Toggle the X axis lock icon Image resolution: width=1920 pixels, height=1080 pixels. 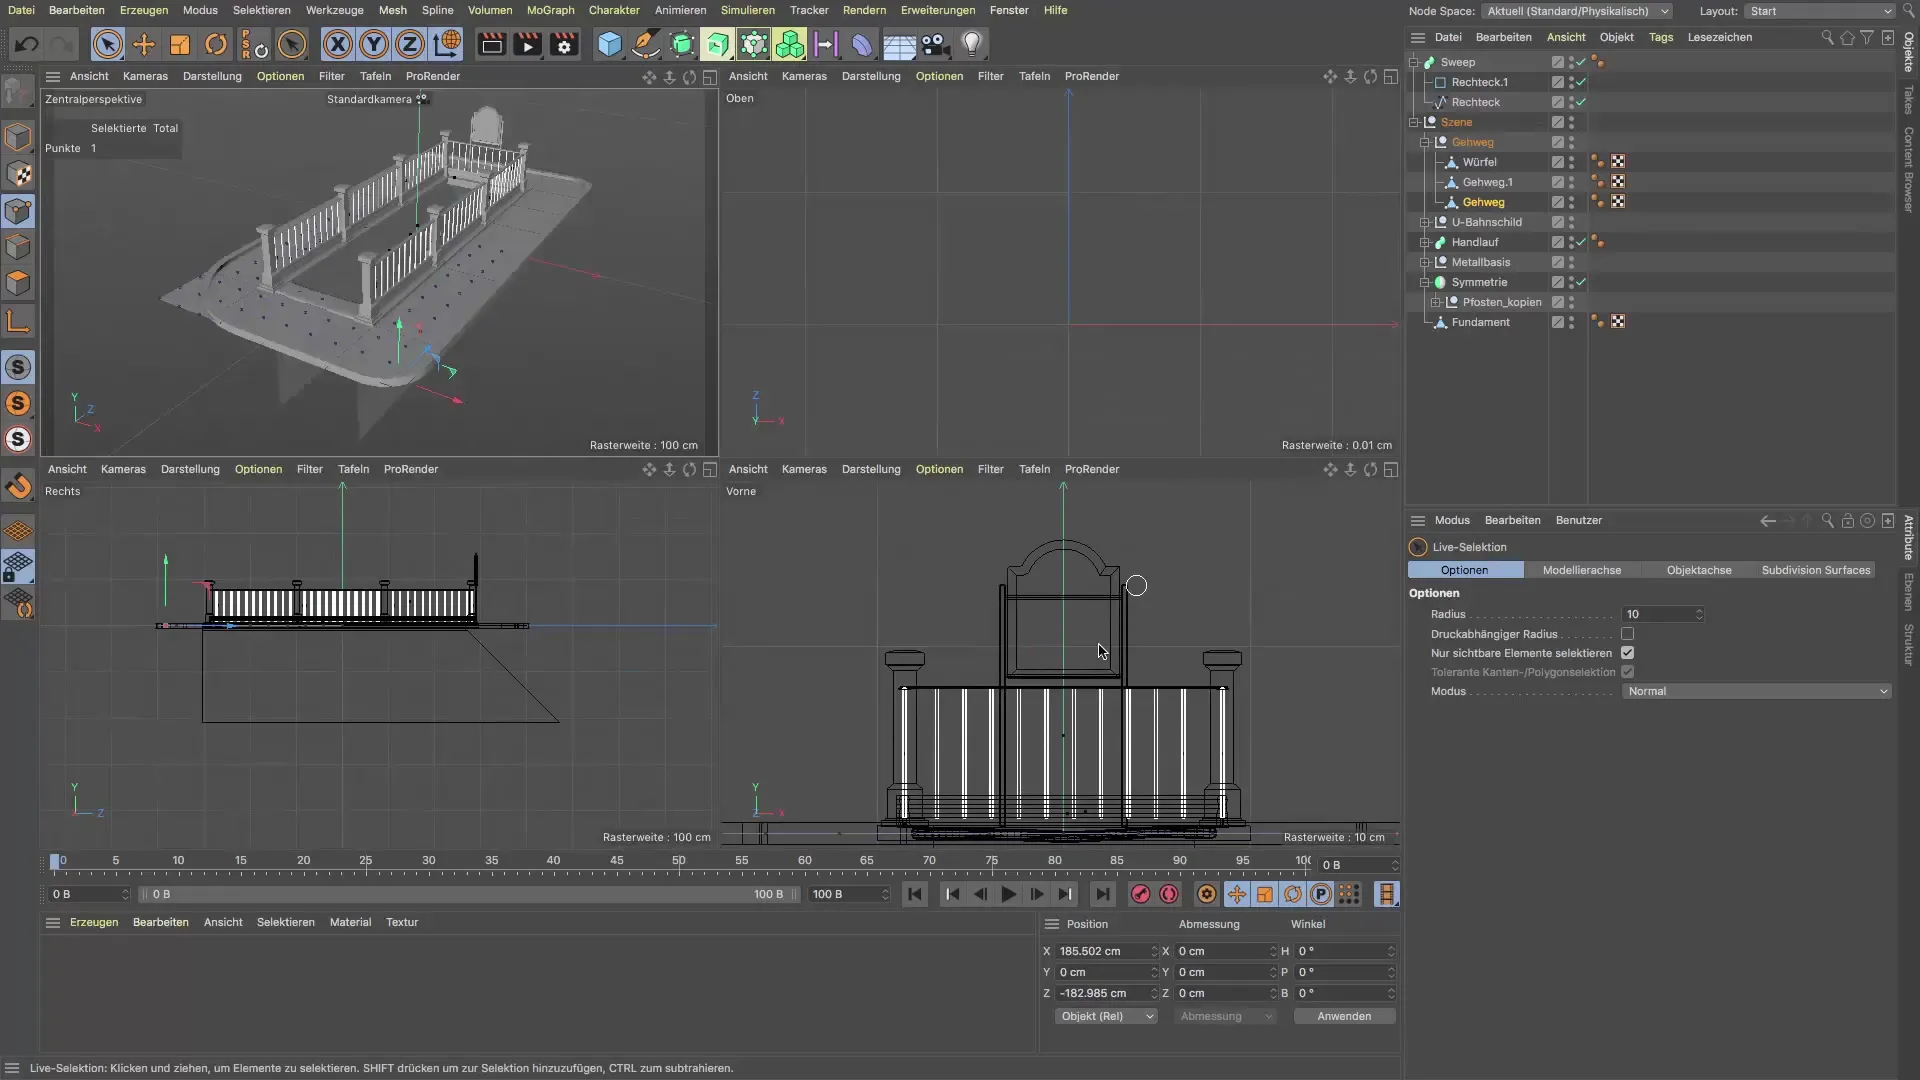point(338,44)
